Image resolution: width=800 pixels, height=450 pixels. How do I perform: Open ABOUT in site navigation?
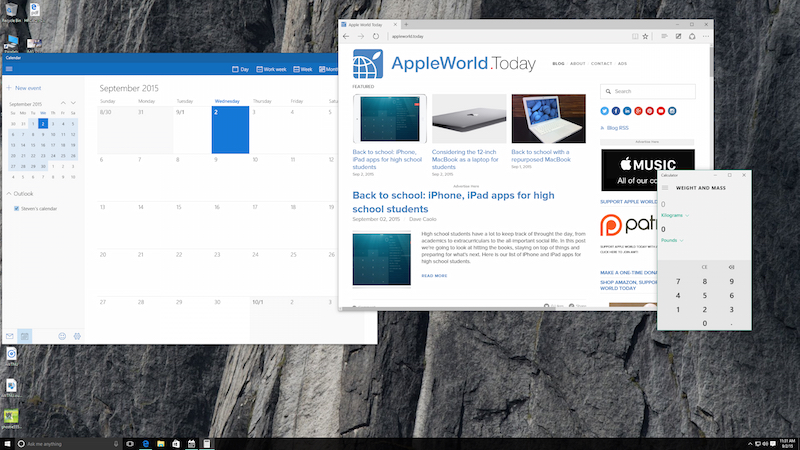[578, 64]
